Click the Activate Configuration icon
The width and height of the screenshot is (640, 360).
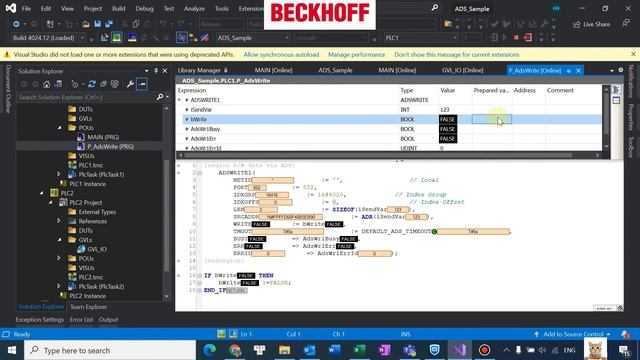(x=105, y=38)
